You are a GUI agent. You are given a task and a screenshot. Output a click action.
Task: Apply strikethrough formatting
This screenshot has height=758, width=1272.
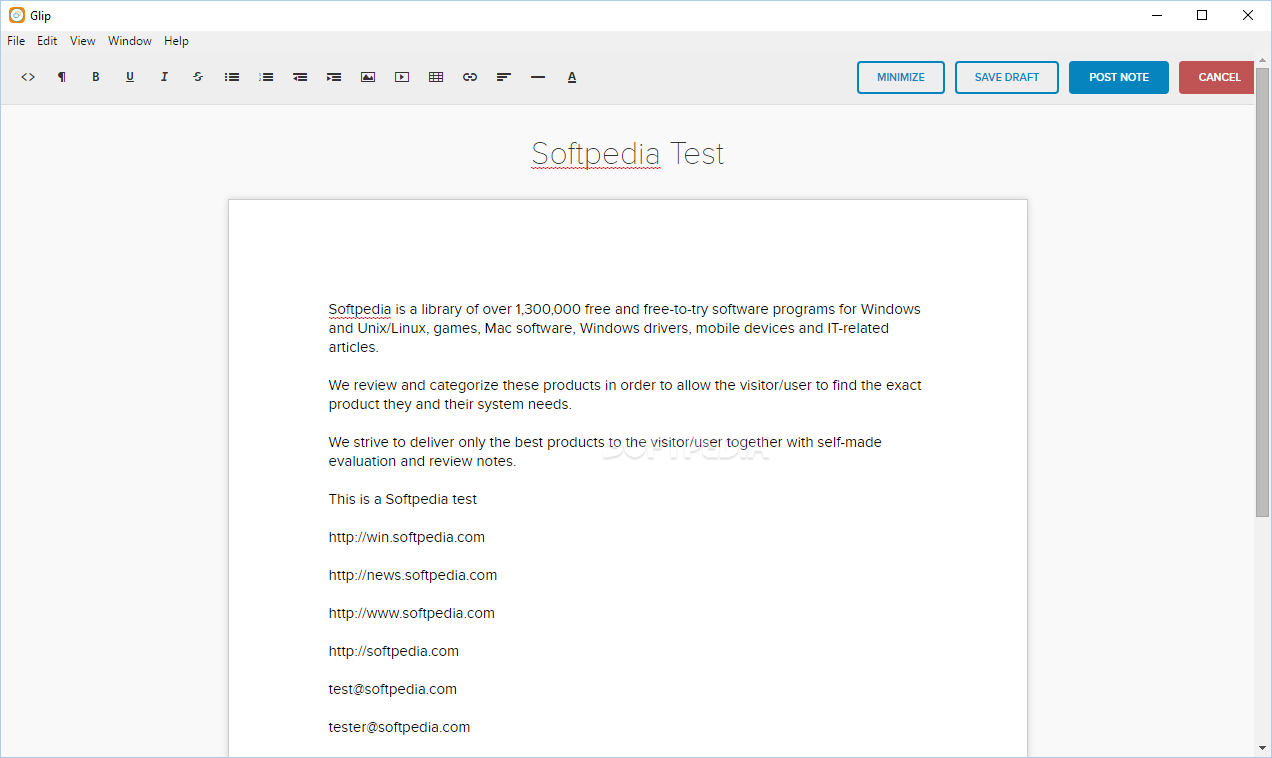pyautogui.click(x=198, y=77)
